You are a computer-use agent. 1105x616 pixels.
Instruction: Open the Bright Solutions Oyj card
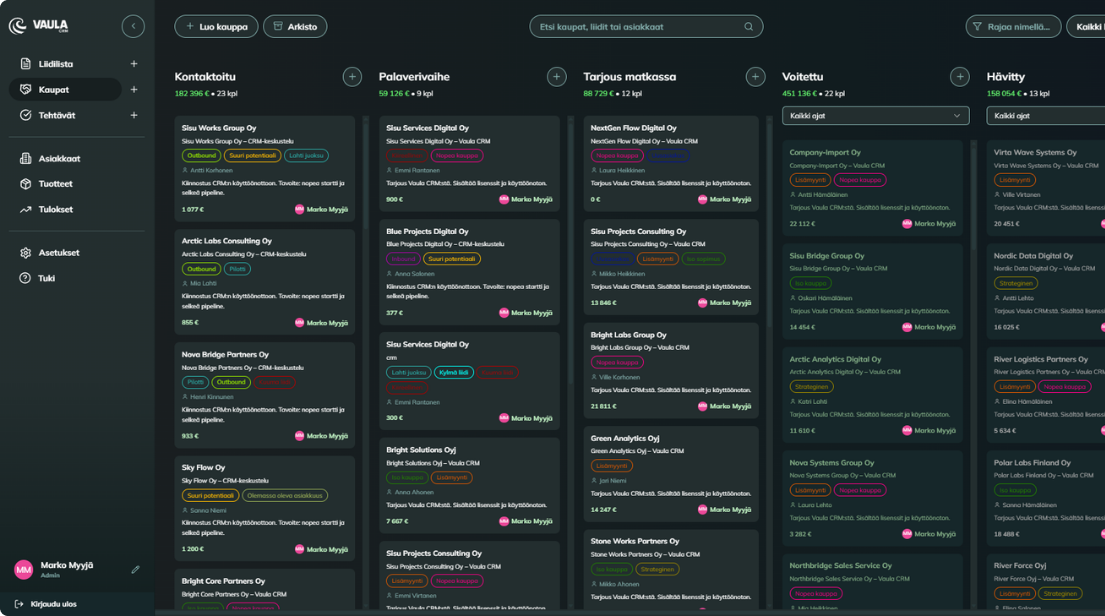click(x=469, y=486)
